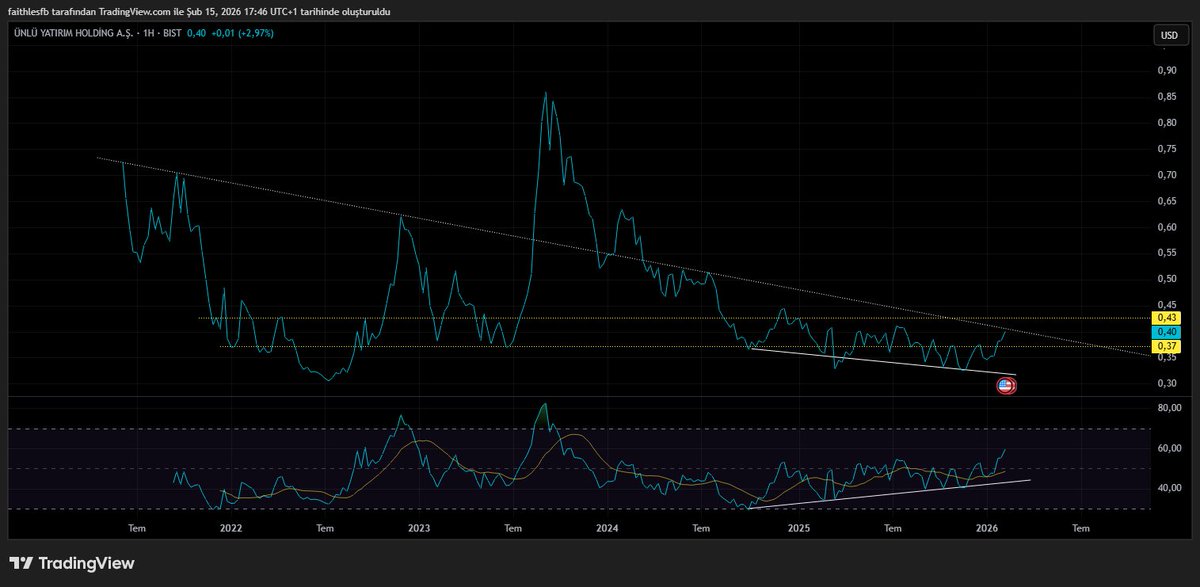The width and height of the screenshot is (1200, 587).
Task: Click the 60,00 indicator axis value
Action: 1169,448
